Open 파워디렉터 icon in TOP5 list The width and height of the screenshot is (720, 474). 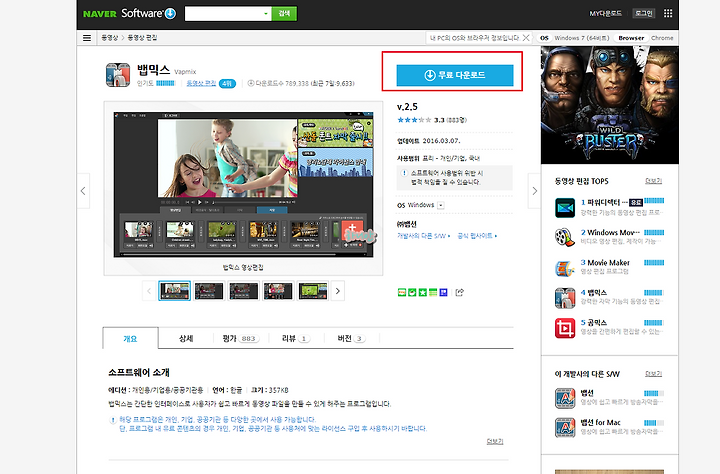[x=565, y=208]
